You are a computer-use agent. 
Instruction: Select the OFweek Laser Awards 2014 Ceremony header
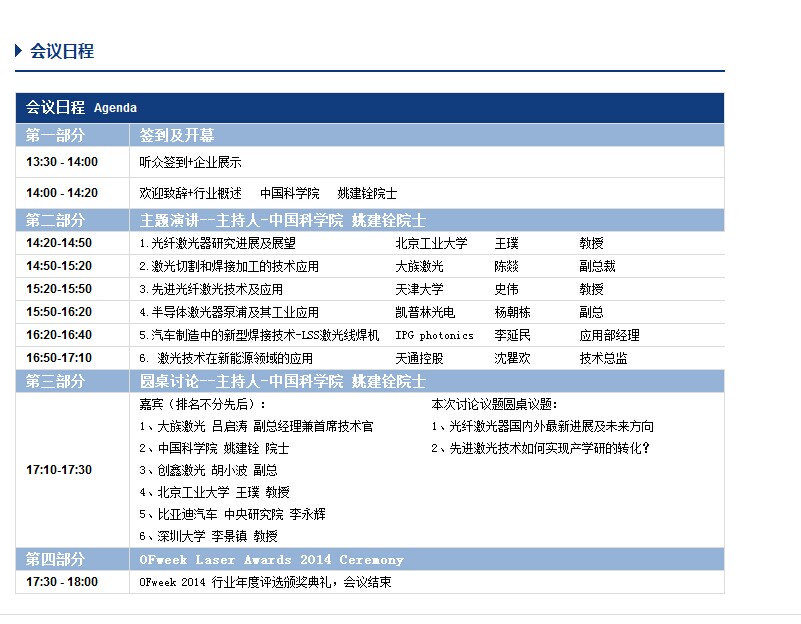[272, 559]
